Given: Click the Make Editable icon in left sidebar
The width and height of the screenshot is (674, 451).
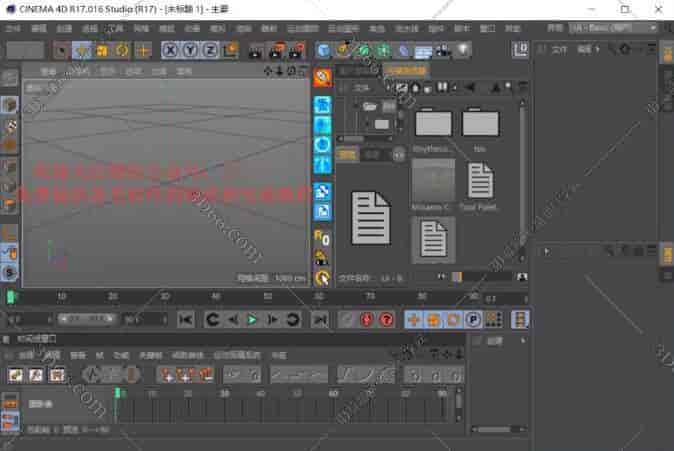Looking at the screenshot, I should pyautogui.click(x=9, y=78).
